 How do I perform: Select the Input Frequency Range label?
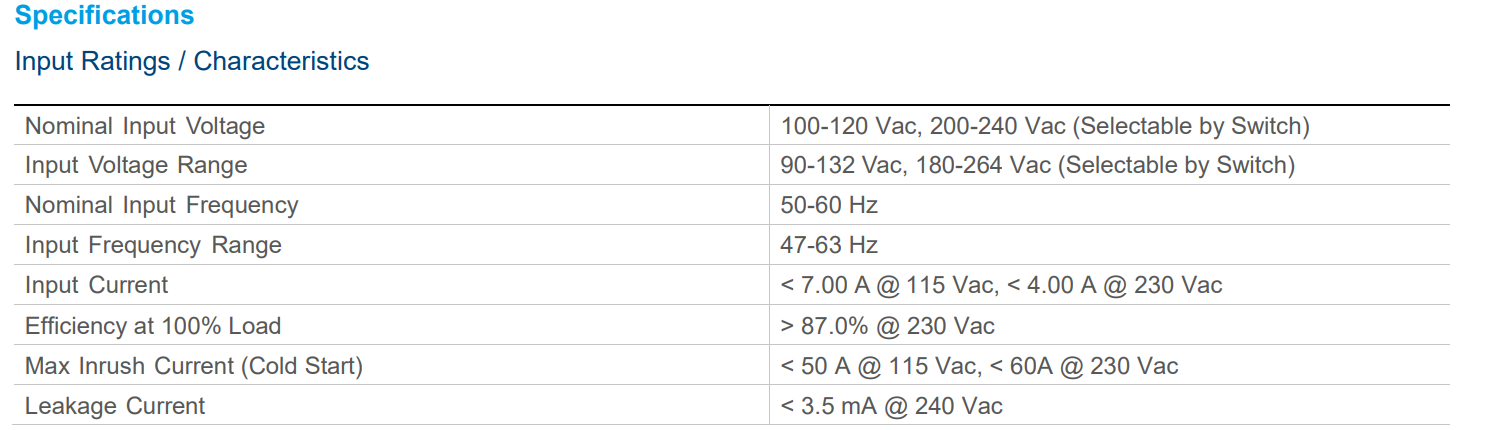click(x=153, y=245)
